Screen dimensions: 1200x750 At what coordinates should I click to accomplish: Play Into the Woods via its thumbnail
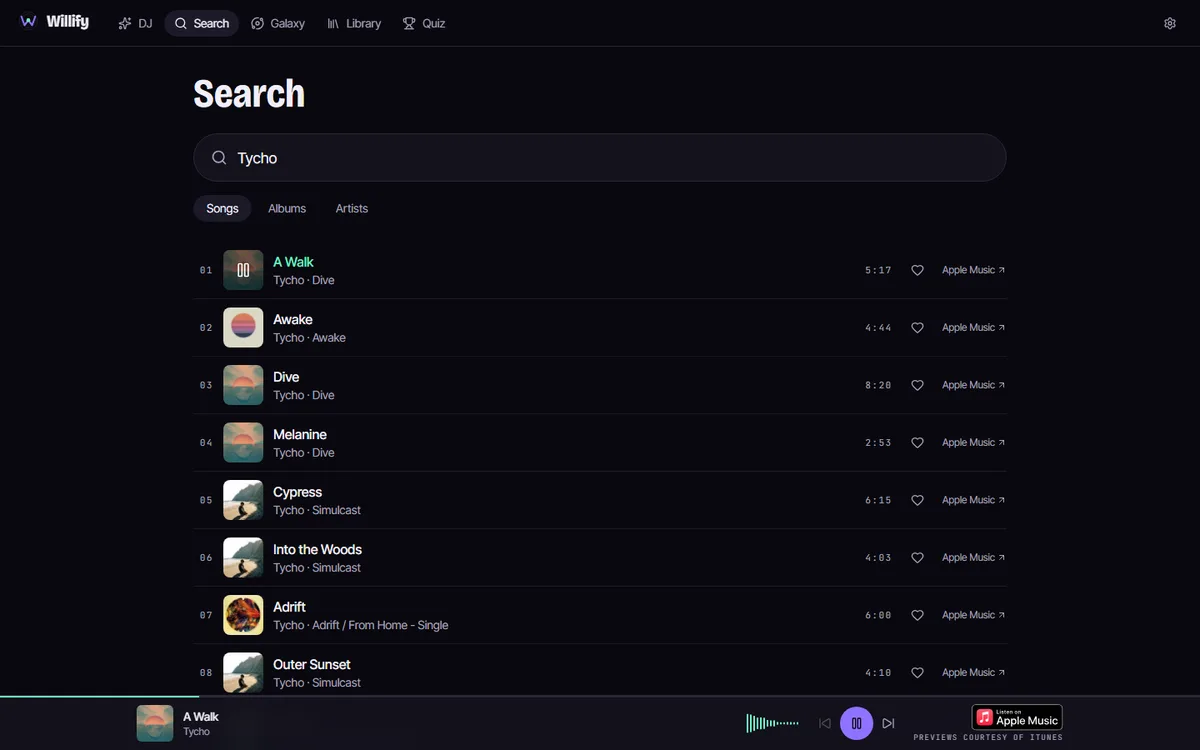pos(243,558)
